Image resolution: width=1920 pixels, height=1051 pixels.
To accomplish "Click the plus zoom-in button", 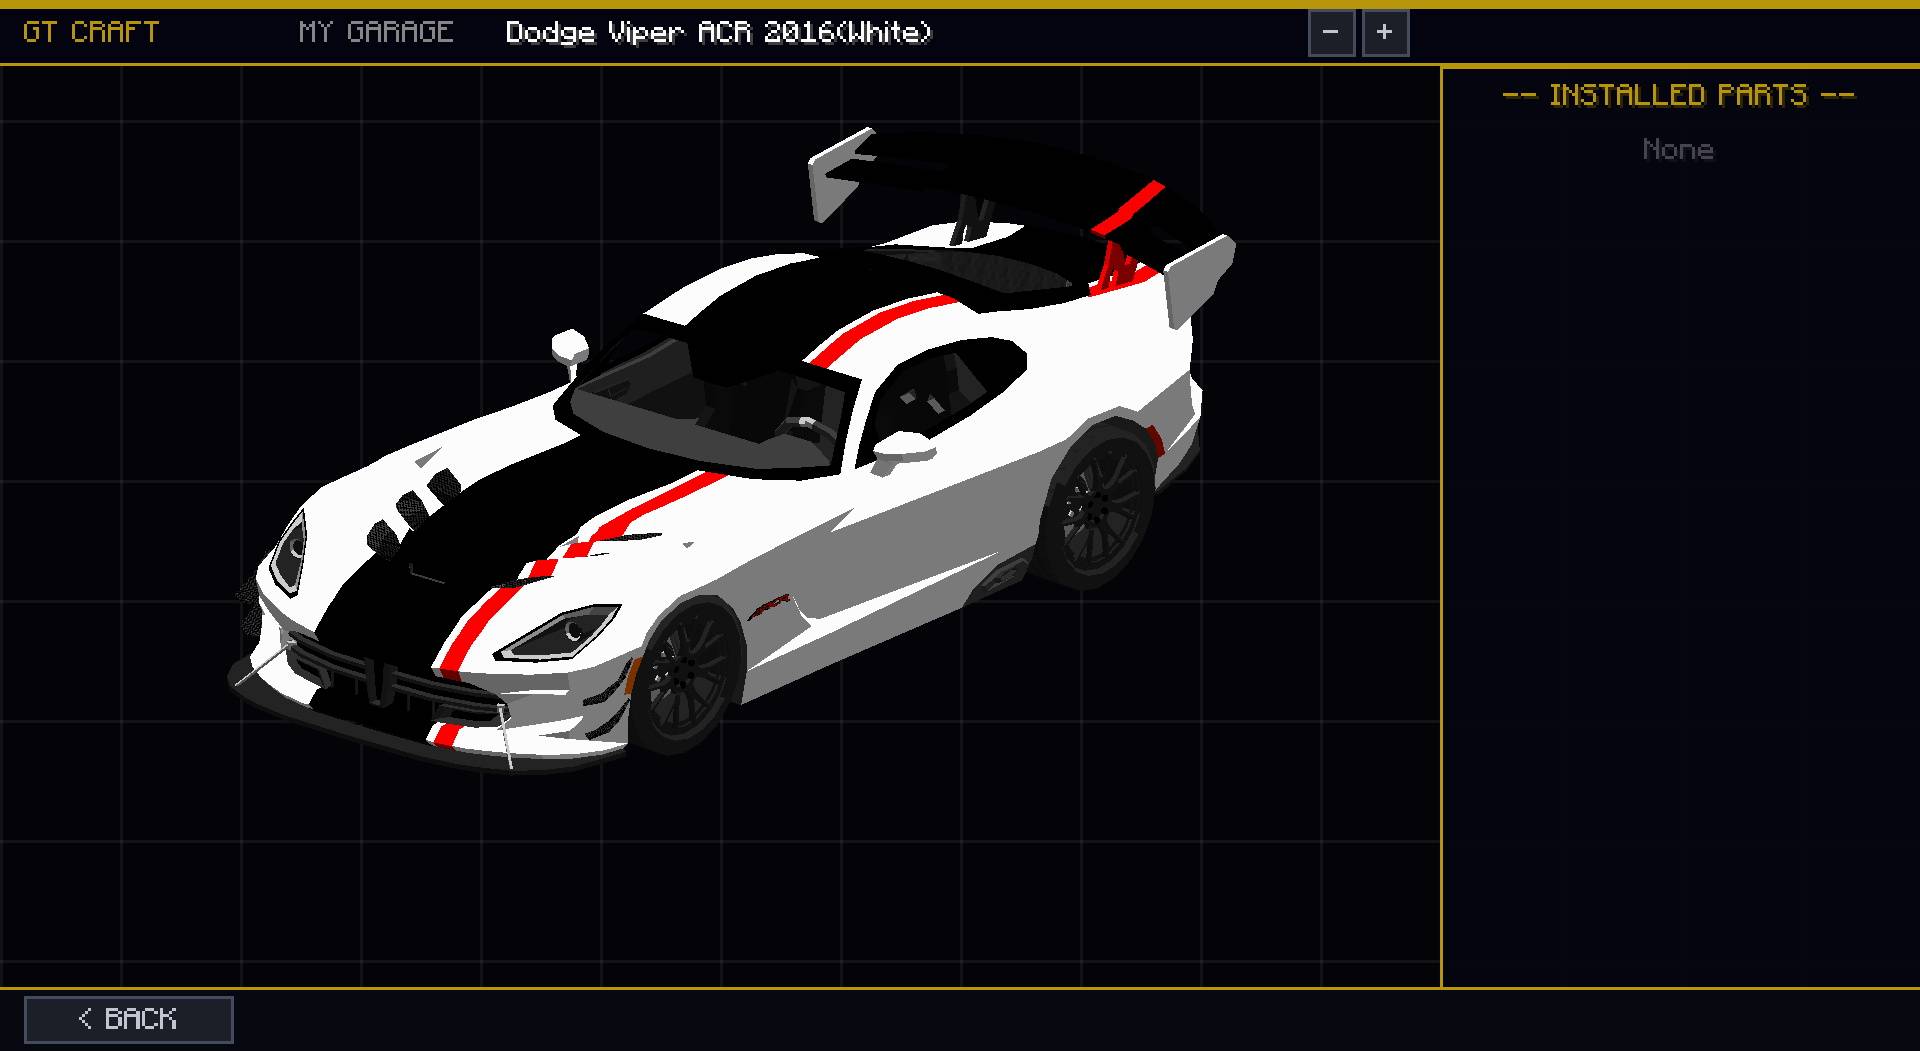I will click(1385, 33).
